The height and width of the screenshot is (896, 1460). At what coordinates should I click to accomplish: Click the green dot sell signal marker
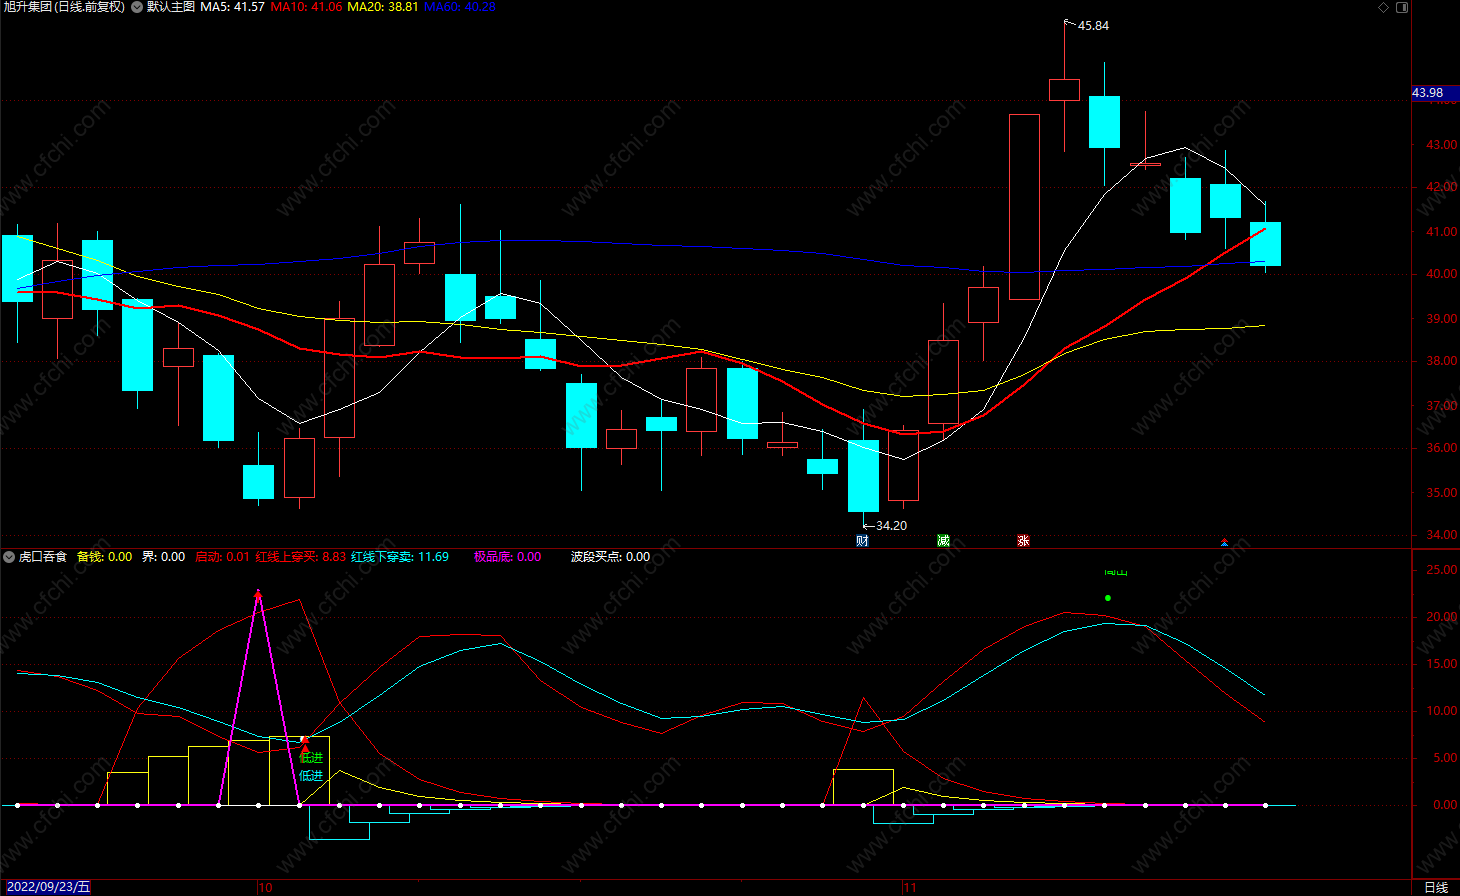pyautogui.click(x=1108, y=598)
